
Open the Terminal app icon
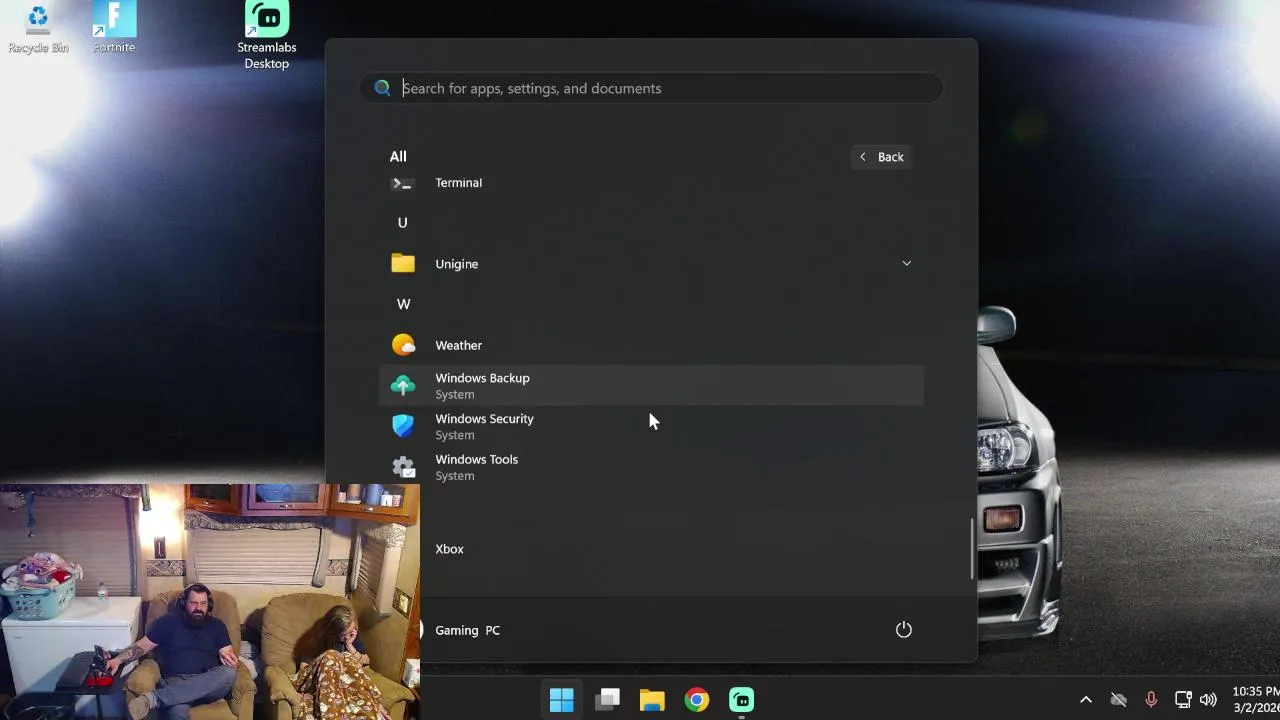tap(403, 183)
